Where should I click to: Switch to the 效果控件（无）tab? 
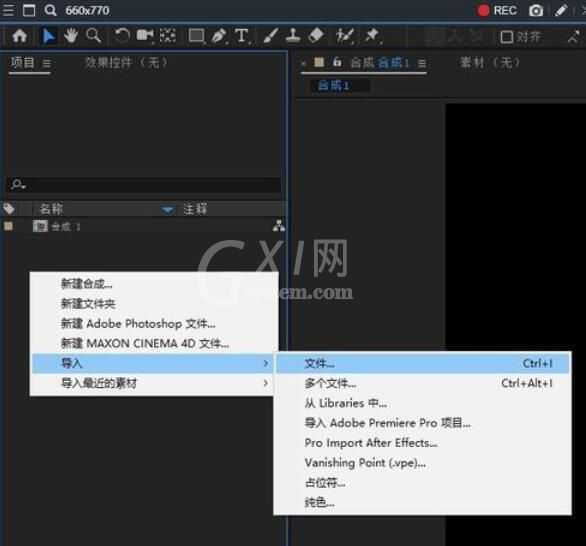pos(126,62)
